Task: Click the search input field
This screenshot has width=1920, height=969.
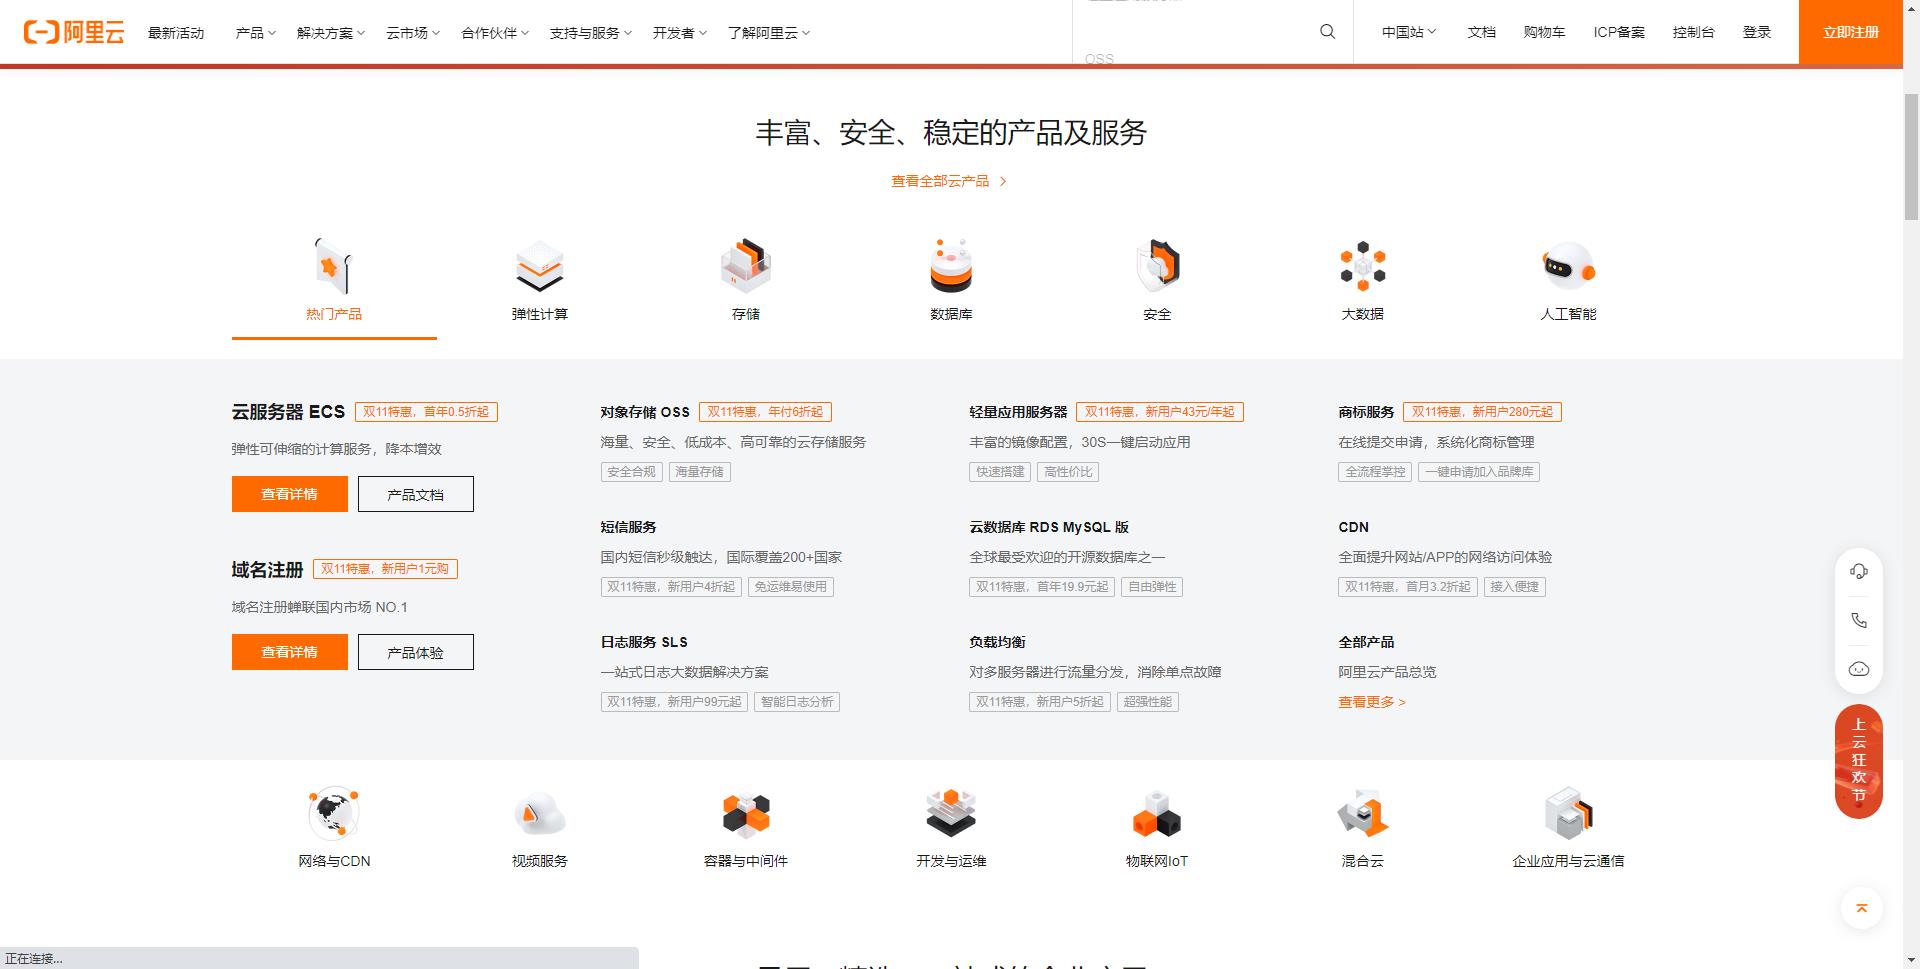Action: (x=1196, y=32)
